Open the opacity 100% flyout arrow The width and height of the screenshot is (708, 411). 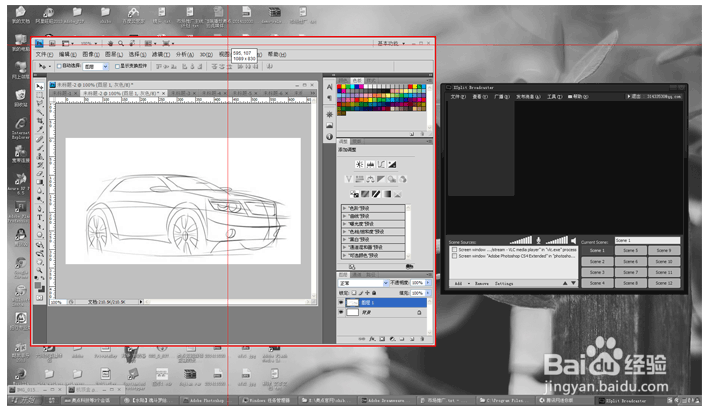pos(428,283)
